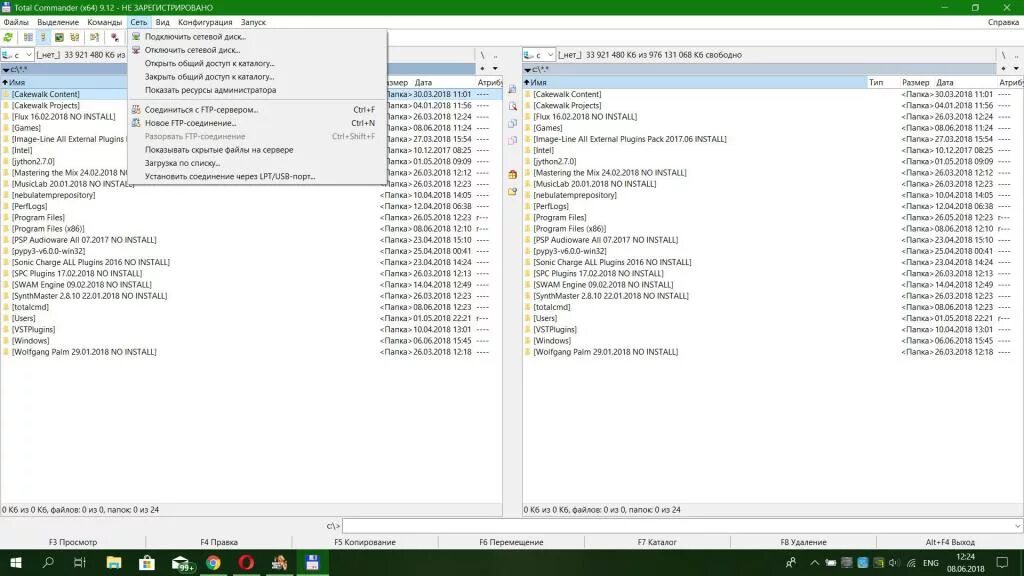This screenshot has height=576, width=1024.
Task: Click the sixth toolbar icon before the separator
Action: coord(94,37)
